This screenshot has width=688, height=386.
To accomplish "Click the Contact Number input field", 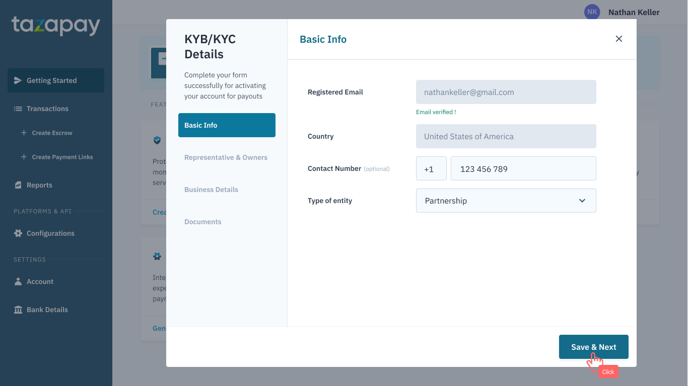I will point(523,168).
